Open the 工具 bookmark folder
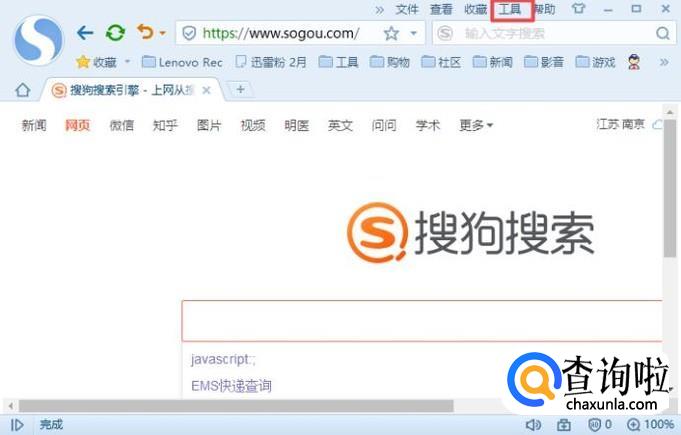Image resolution: width=681 pixels, height=435 pixels. pos(338,63)
